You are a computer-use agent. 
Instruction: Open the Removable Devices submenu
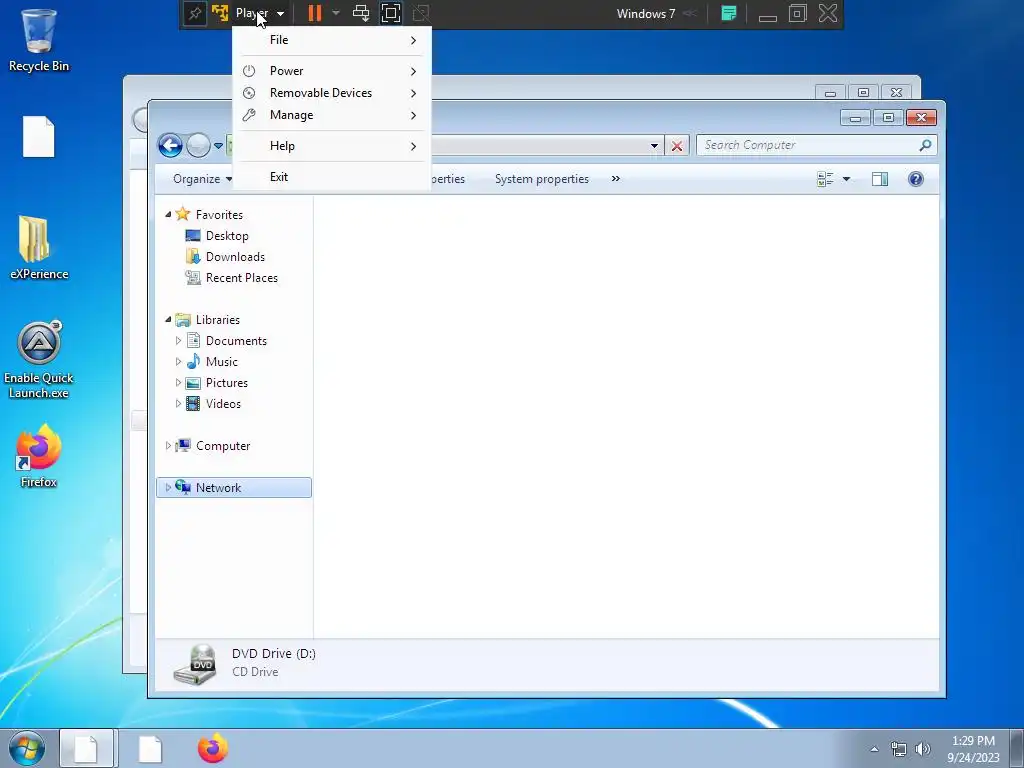coord(332,93)
